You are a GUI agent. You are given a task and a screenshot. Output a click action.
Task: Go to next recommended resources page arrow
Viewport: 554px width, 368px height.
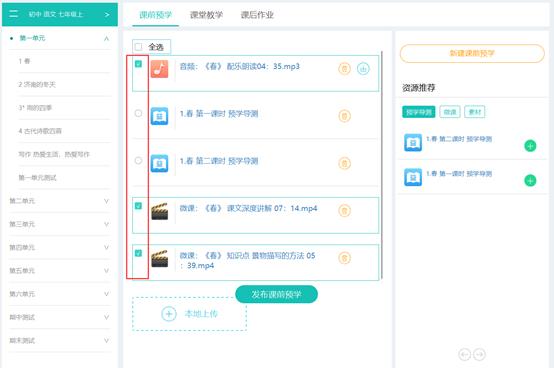pyautogui.click(x=479, y=354)
